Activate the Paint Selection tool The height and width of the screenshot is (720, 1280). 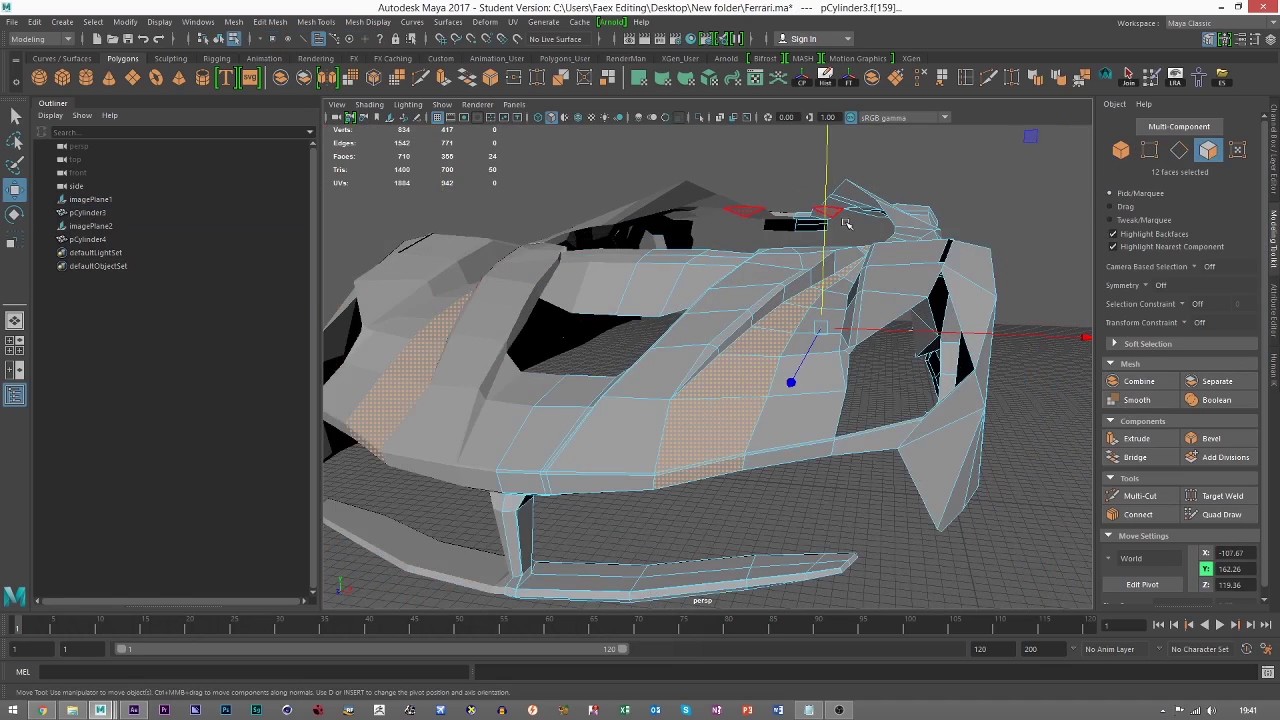[x=15, y=165]
